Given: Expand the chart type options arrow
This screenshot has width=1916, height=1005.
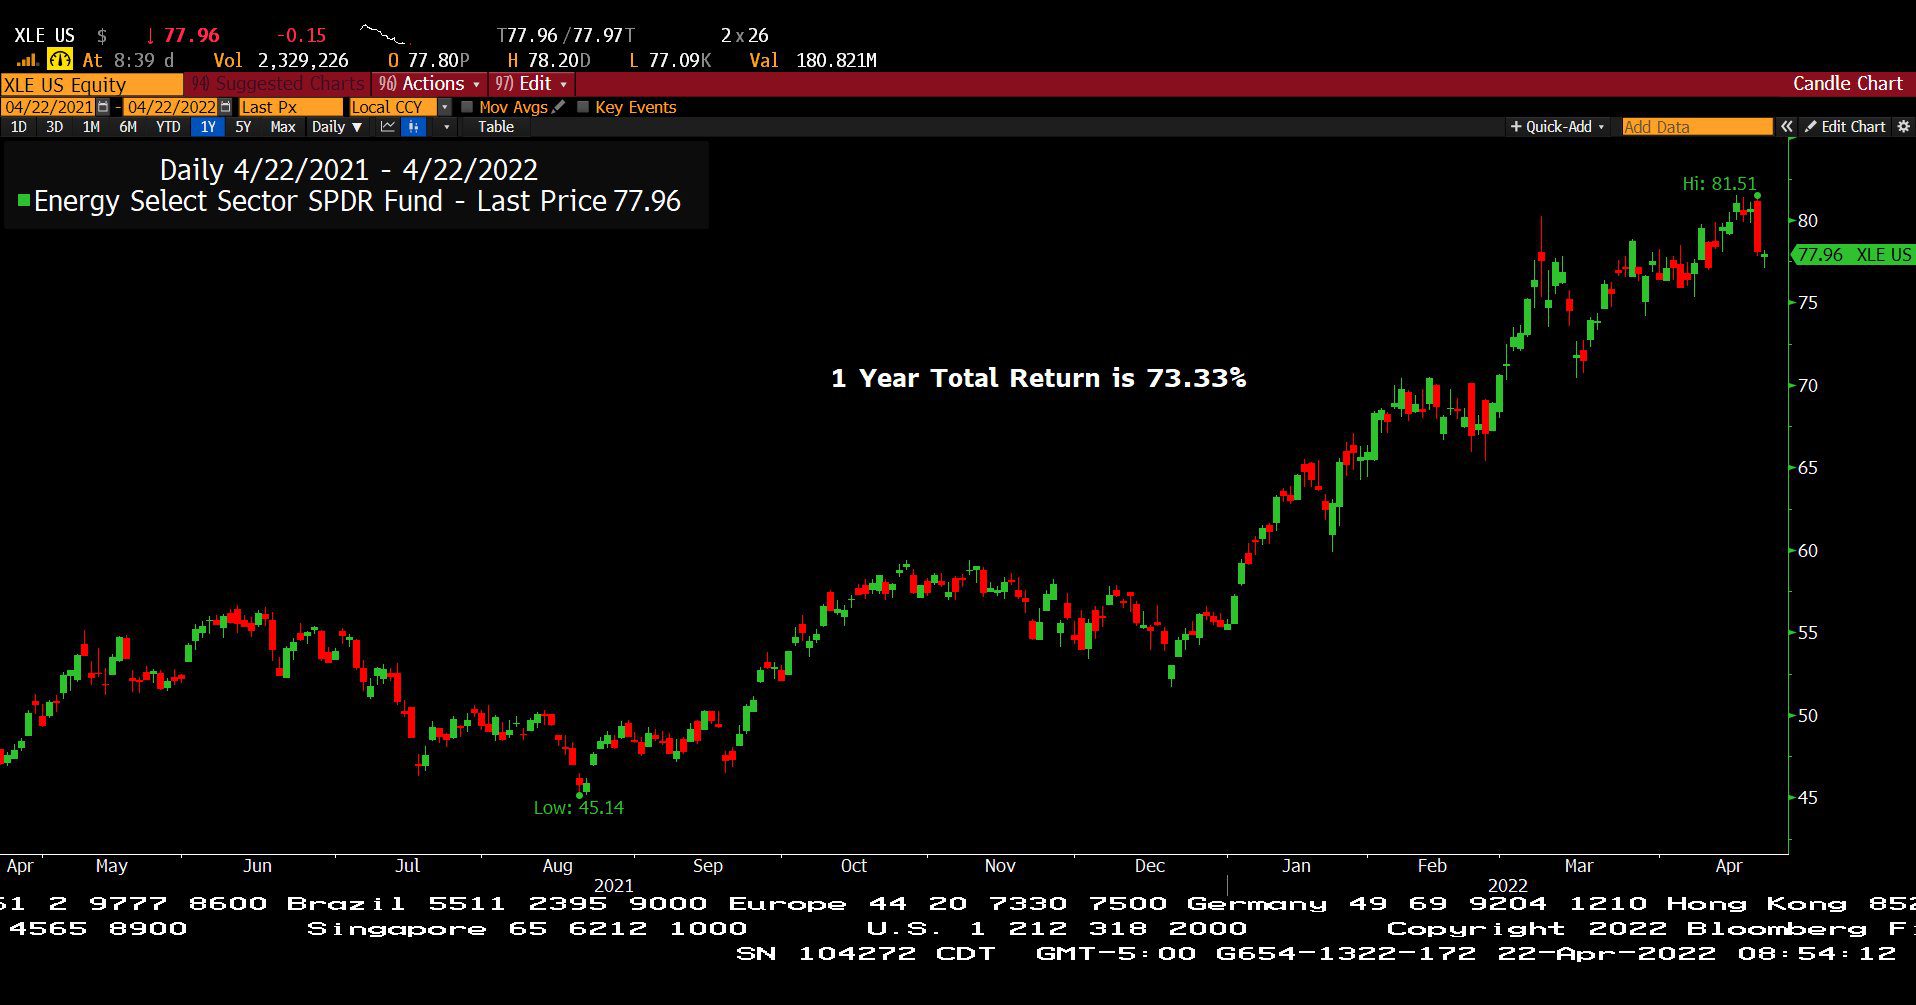Looking at the screenshot, I should 446,127.
